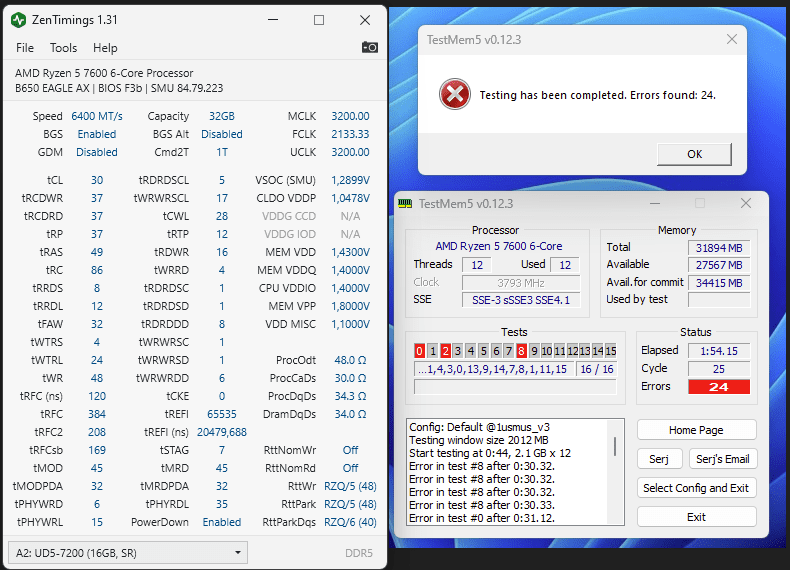The height and width of the screenshot is (570, 790).
Task: Close the TestMem5 main window
Action: point(746,203)
